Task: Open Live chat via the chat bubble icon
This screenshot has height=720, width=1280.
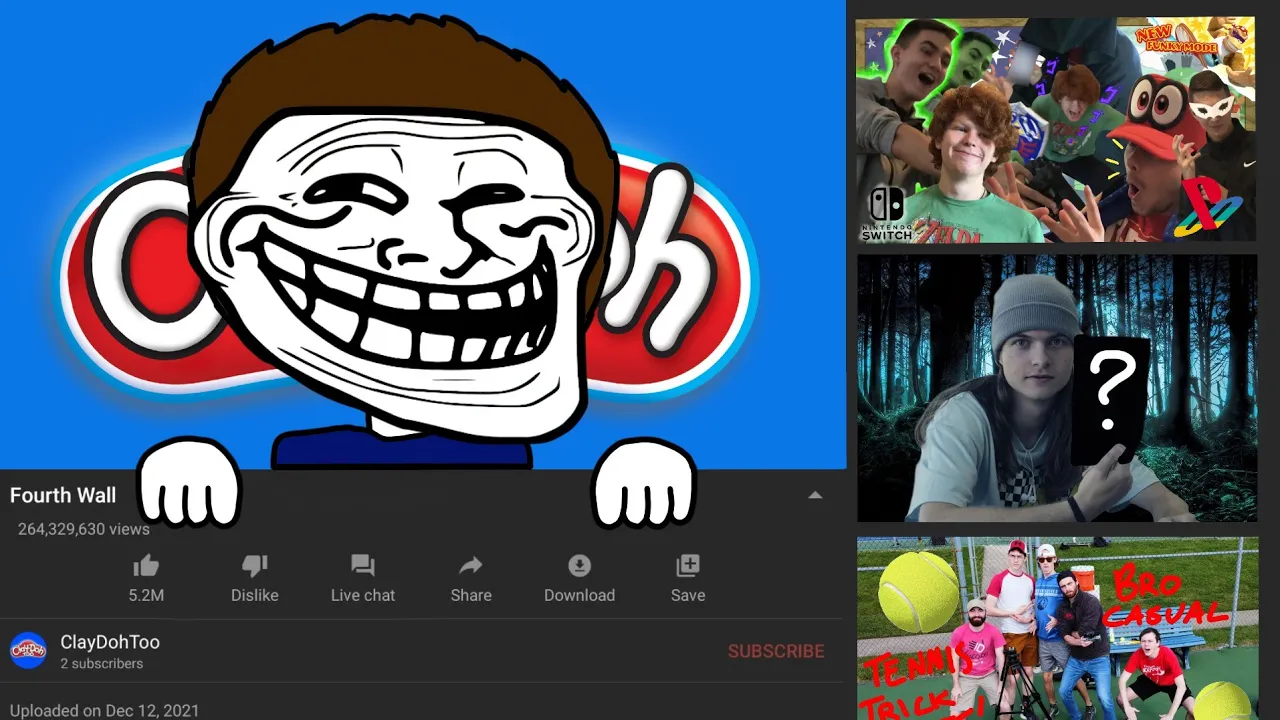Action: coord(363,566)
